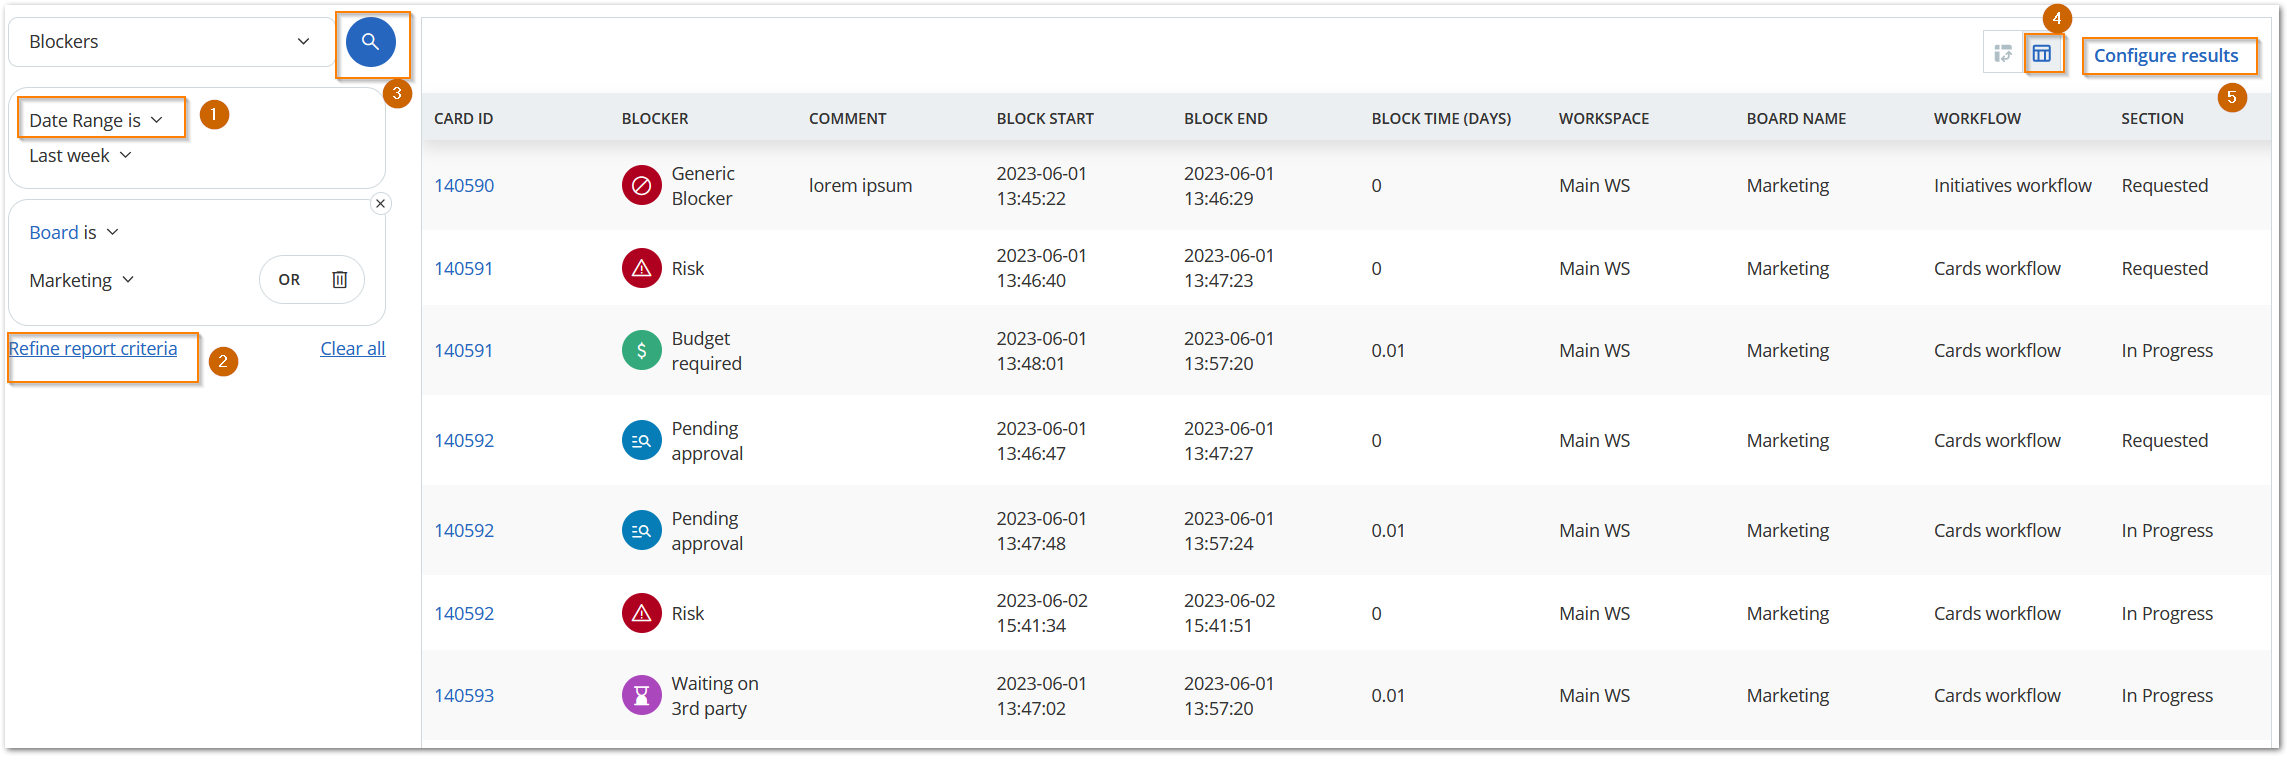Click the Pending approval icon on card 140592
2288x757 pixels.
641,440
